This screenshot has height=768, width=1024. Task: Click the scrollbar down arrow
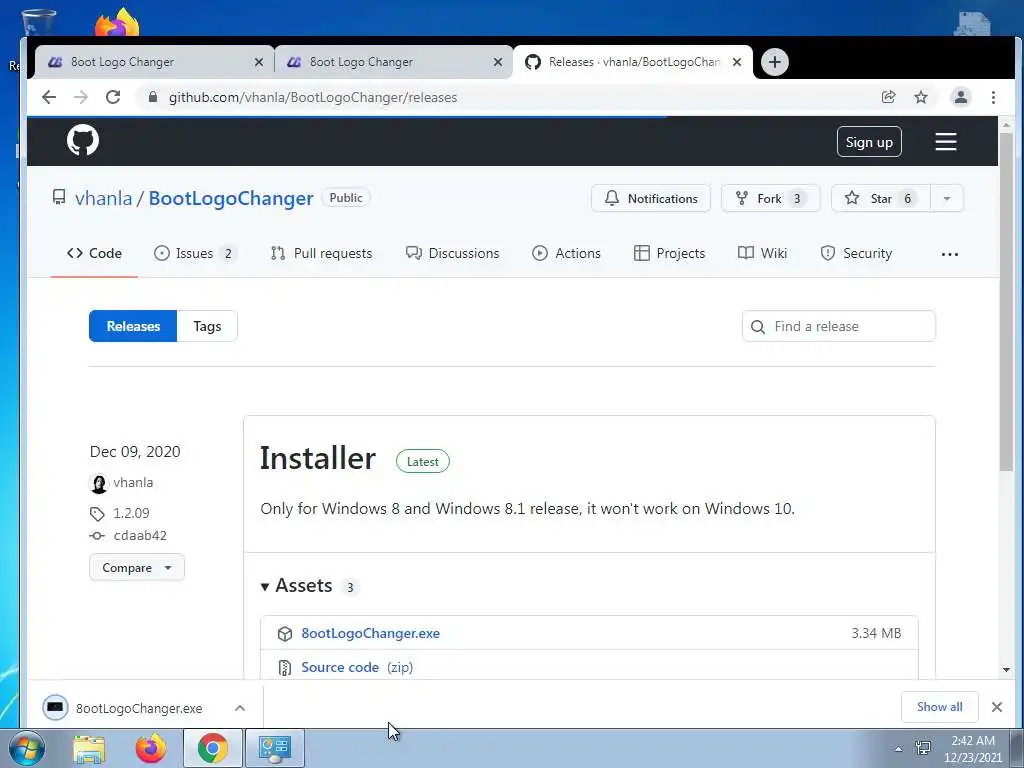[x=1006, y=669]
